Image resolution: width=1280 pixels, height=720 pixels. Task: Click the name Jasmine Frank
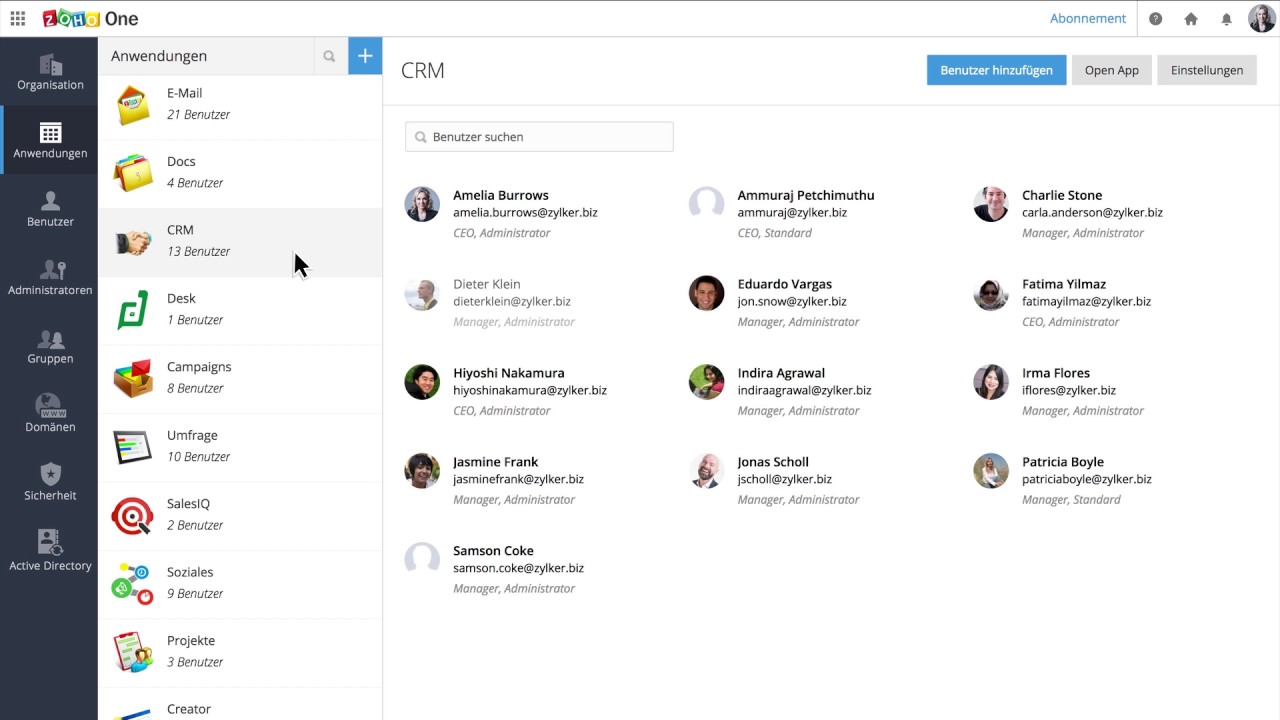[496, 462]
